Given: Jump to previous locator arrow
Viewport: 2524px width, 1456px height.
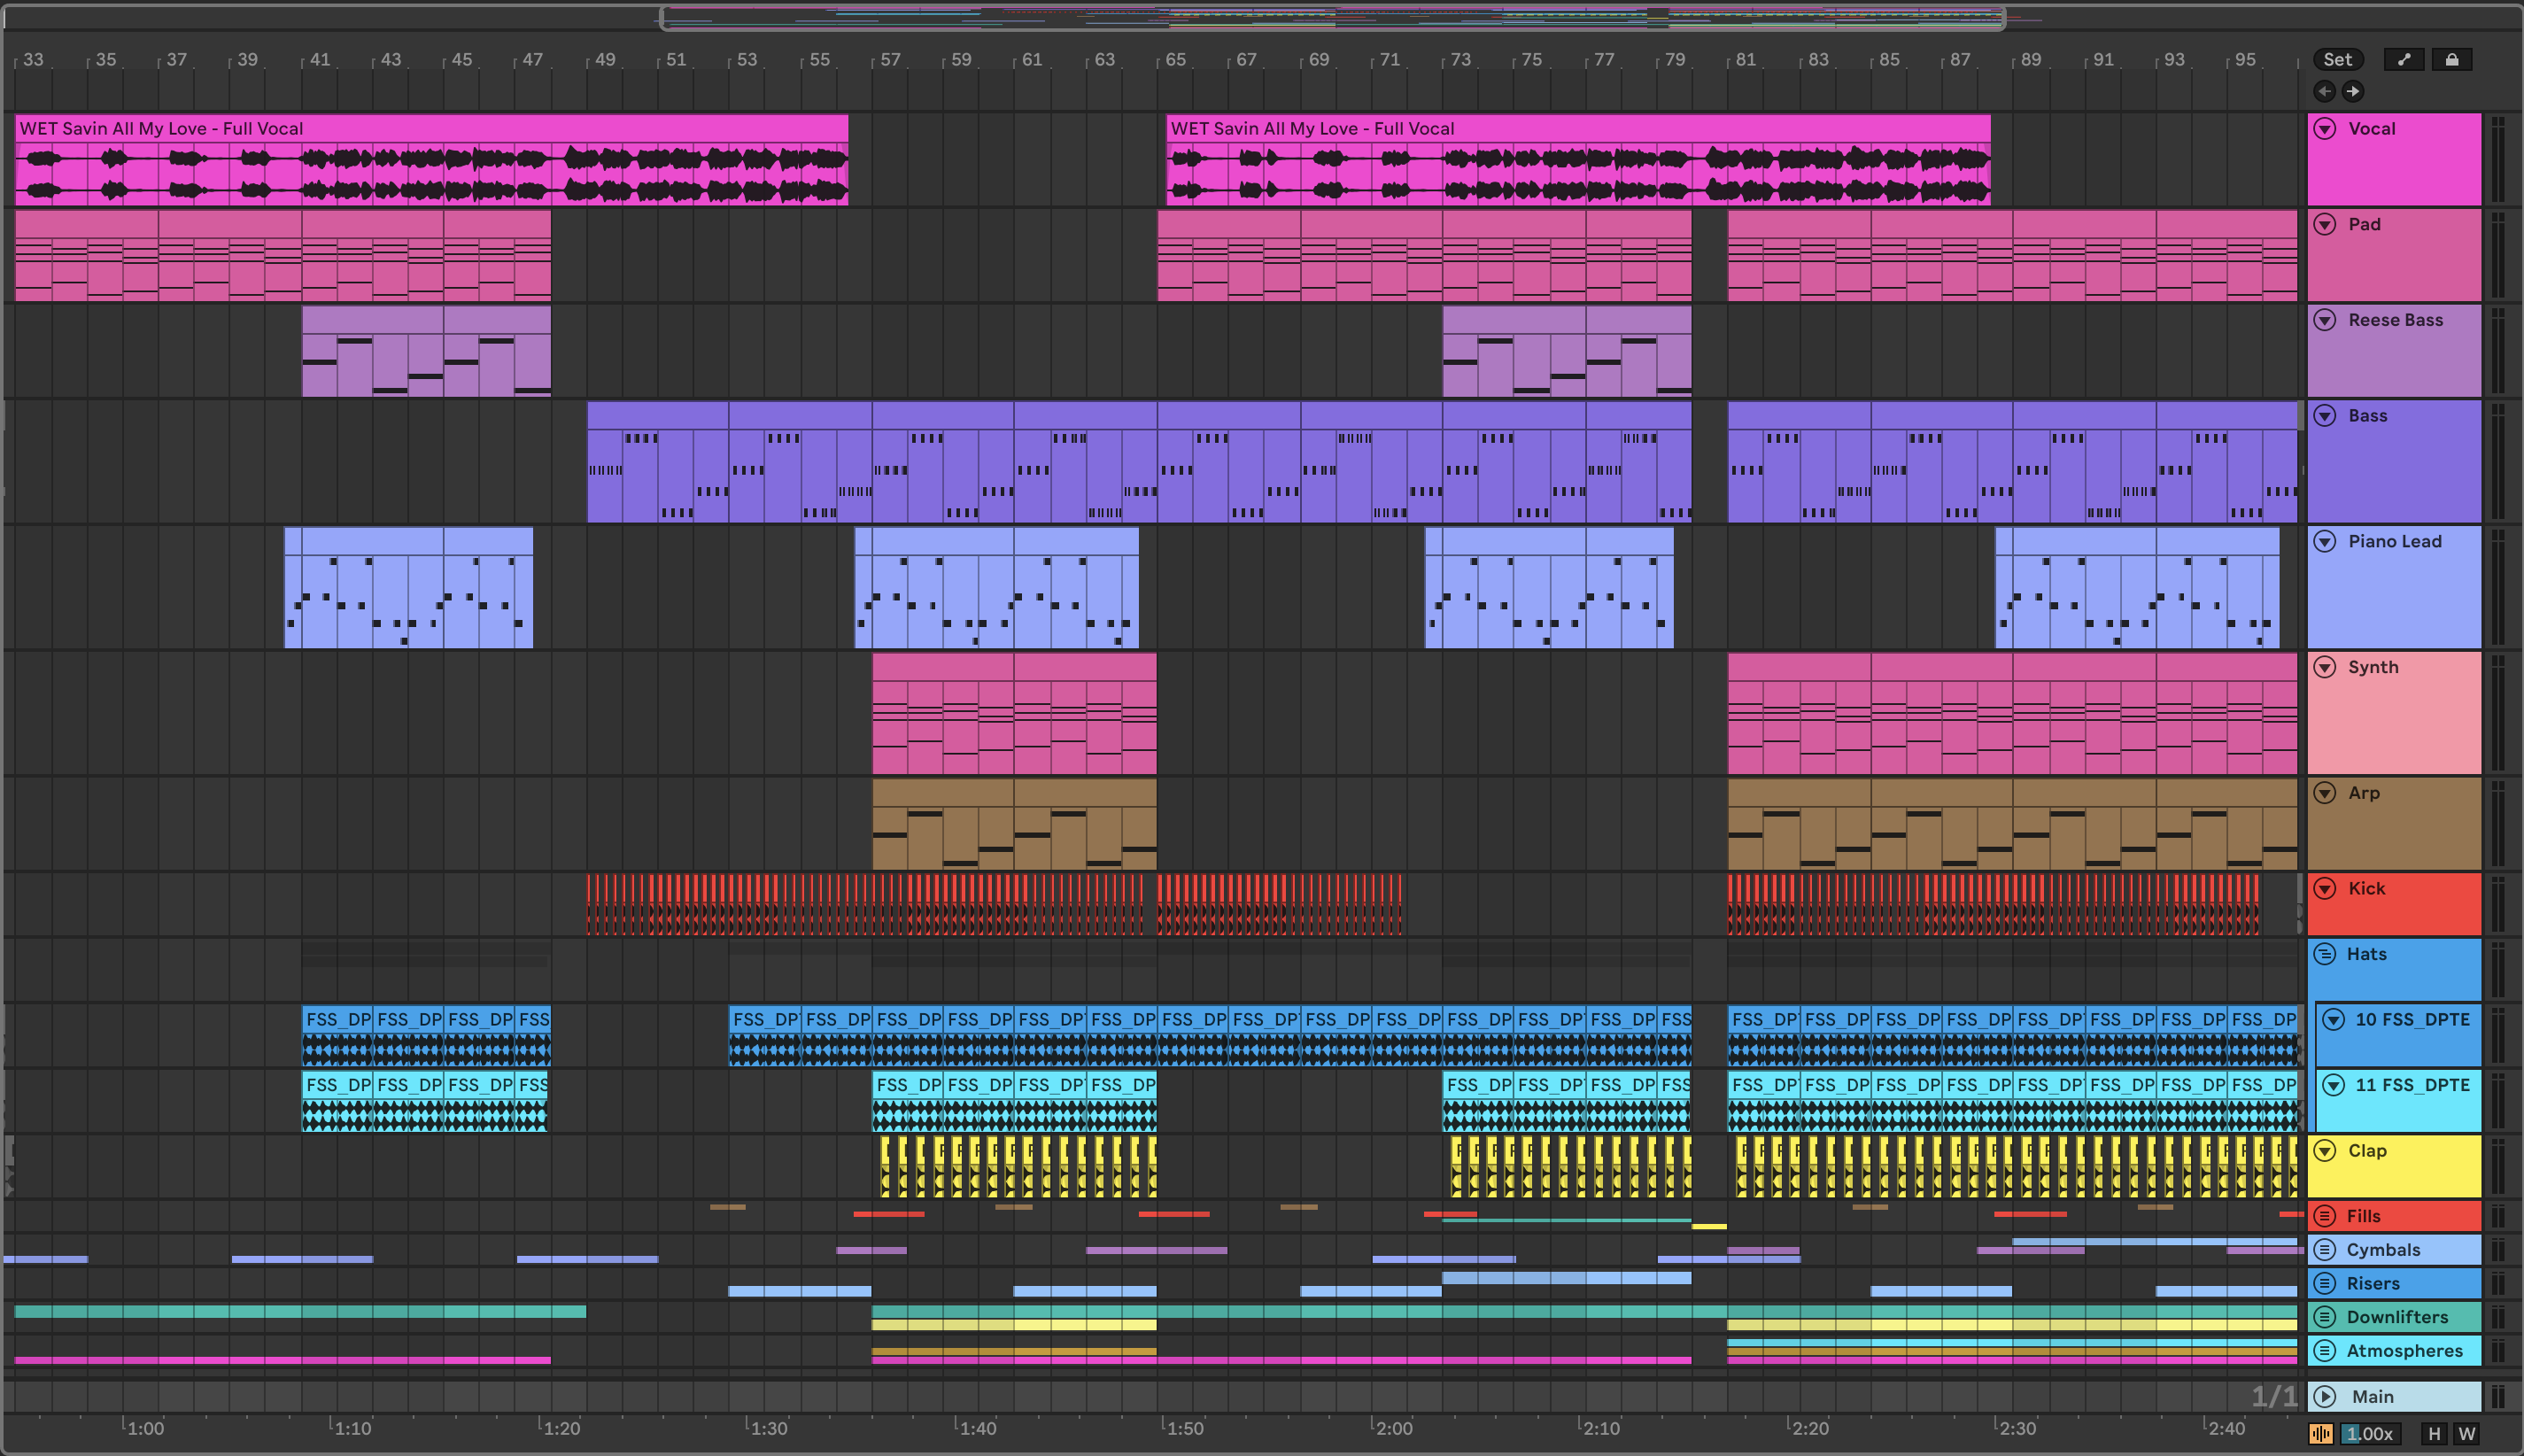Looking at the screenshot, I should coord(2325,92).
